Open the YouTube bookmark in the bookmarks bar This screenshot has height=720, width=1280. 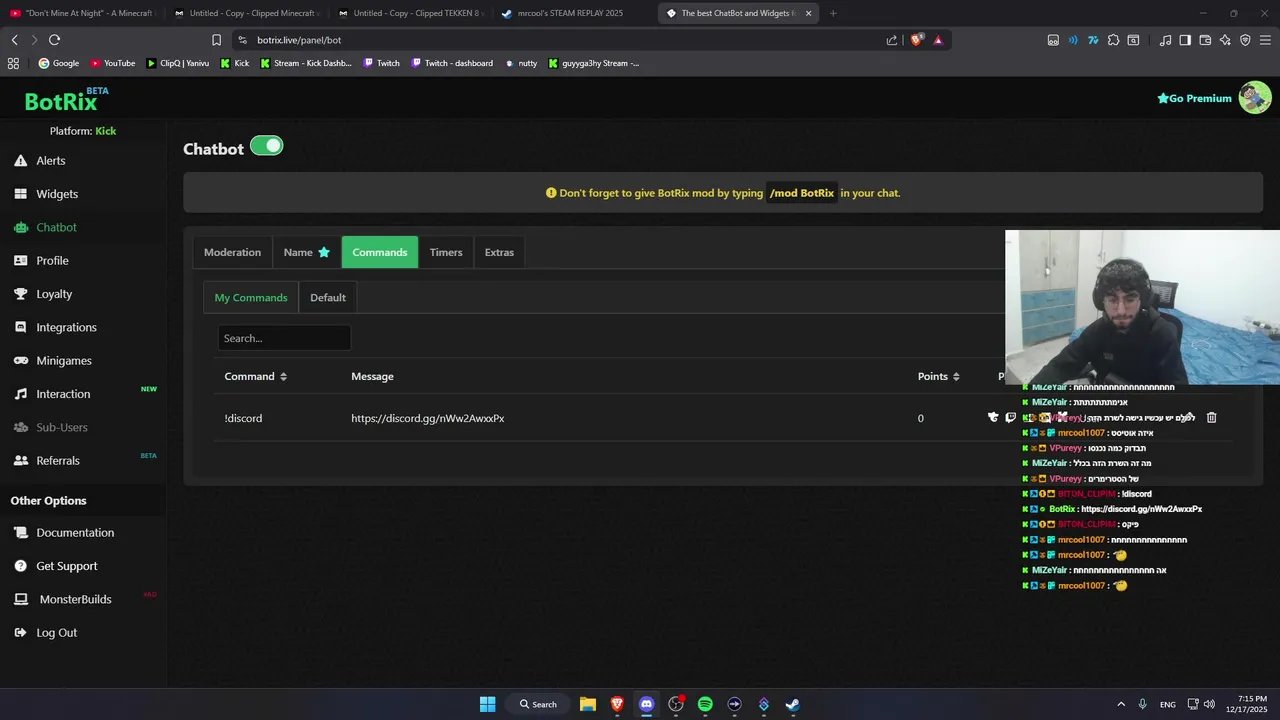coord(113,63)
